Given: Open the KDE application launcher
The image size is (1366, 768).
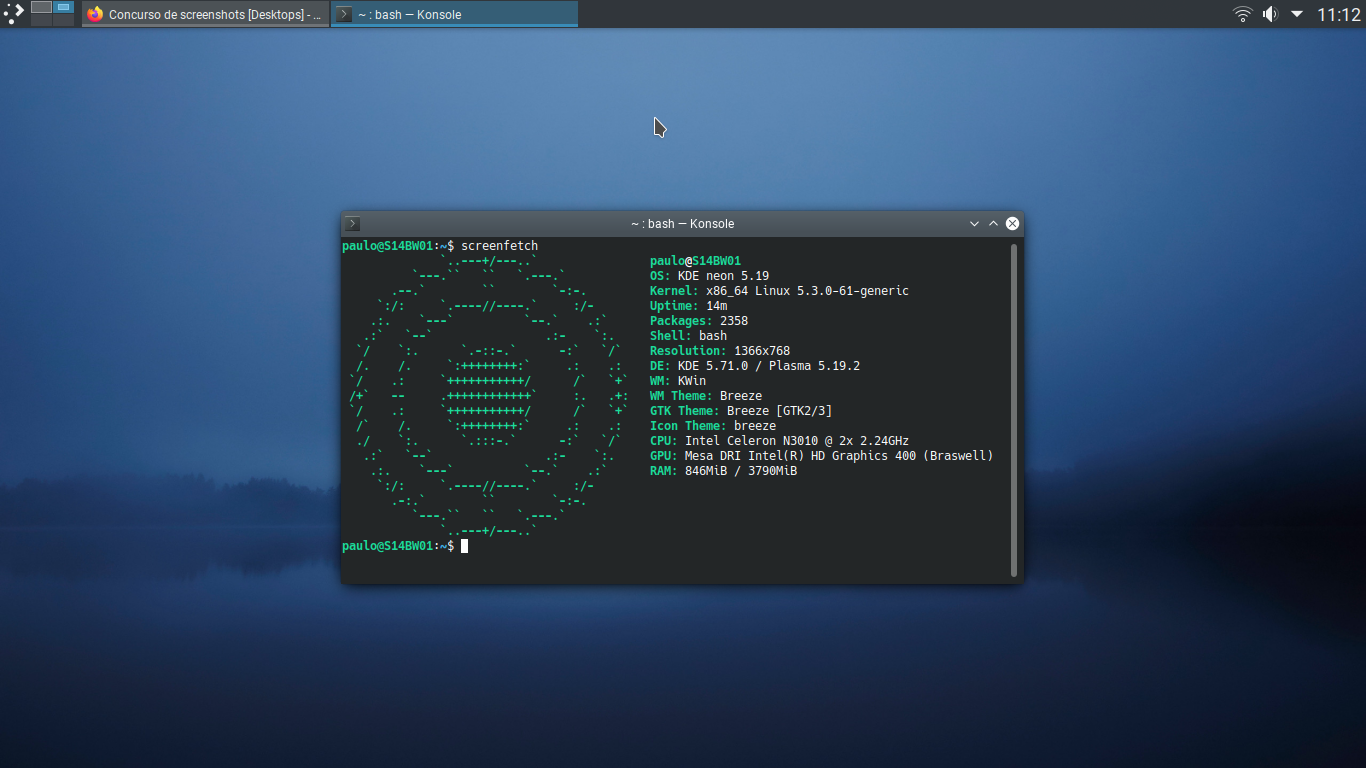Looking at the screenshot, I should (x=13, y=14).
